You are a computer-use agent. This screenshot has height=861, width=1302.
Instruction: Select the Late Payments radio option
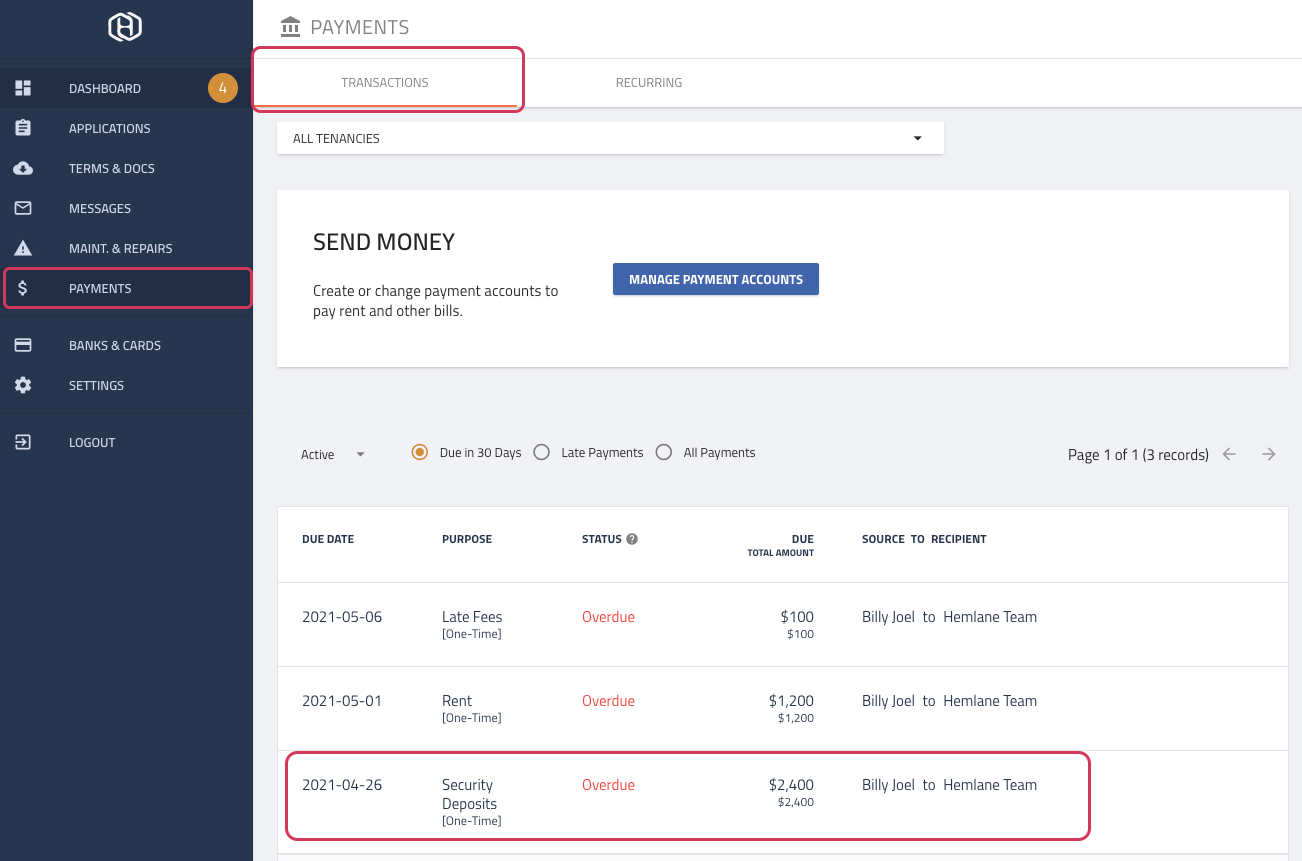(542, 452)
